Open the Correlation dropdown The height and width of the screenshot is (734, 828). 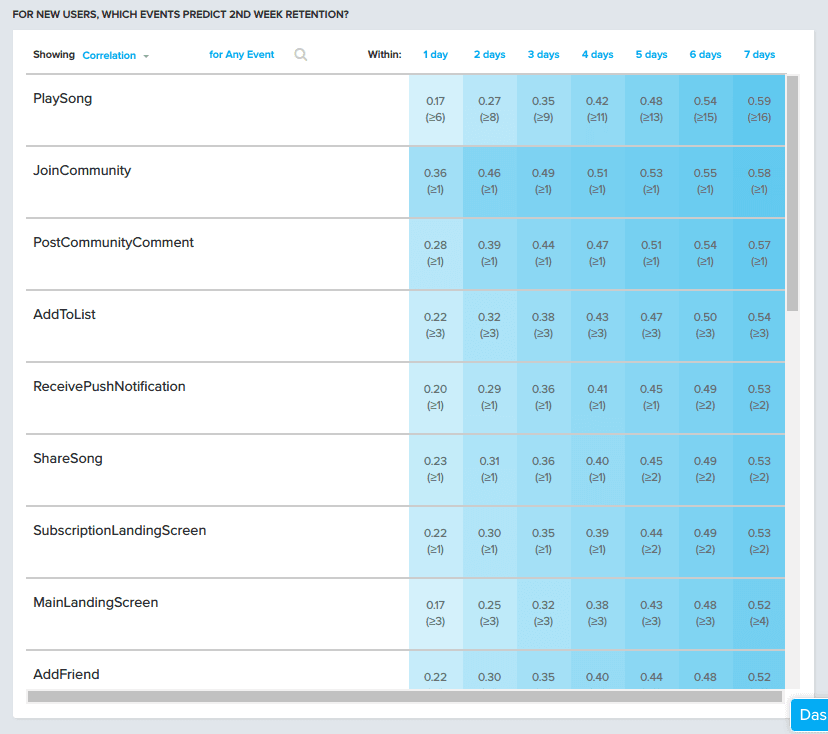(115, 56)
